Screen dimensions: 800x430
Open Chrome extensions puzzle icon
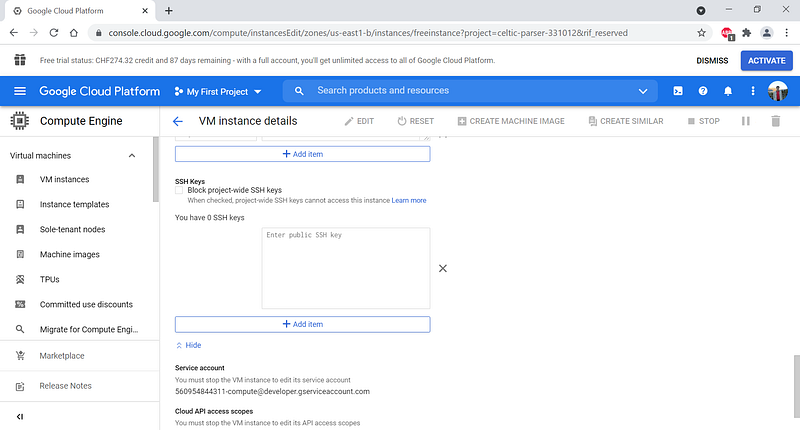coord(746,33)
